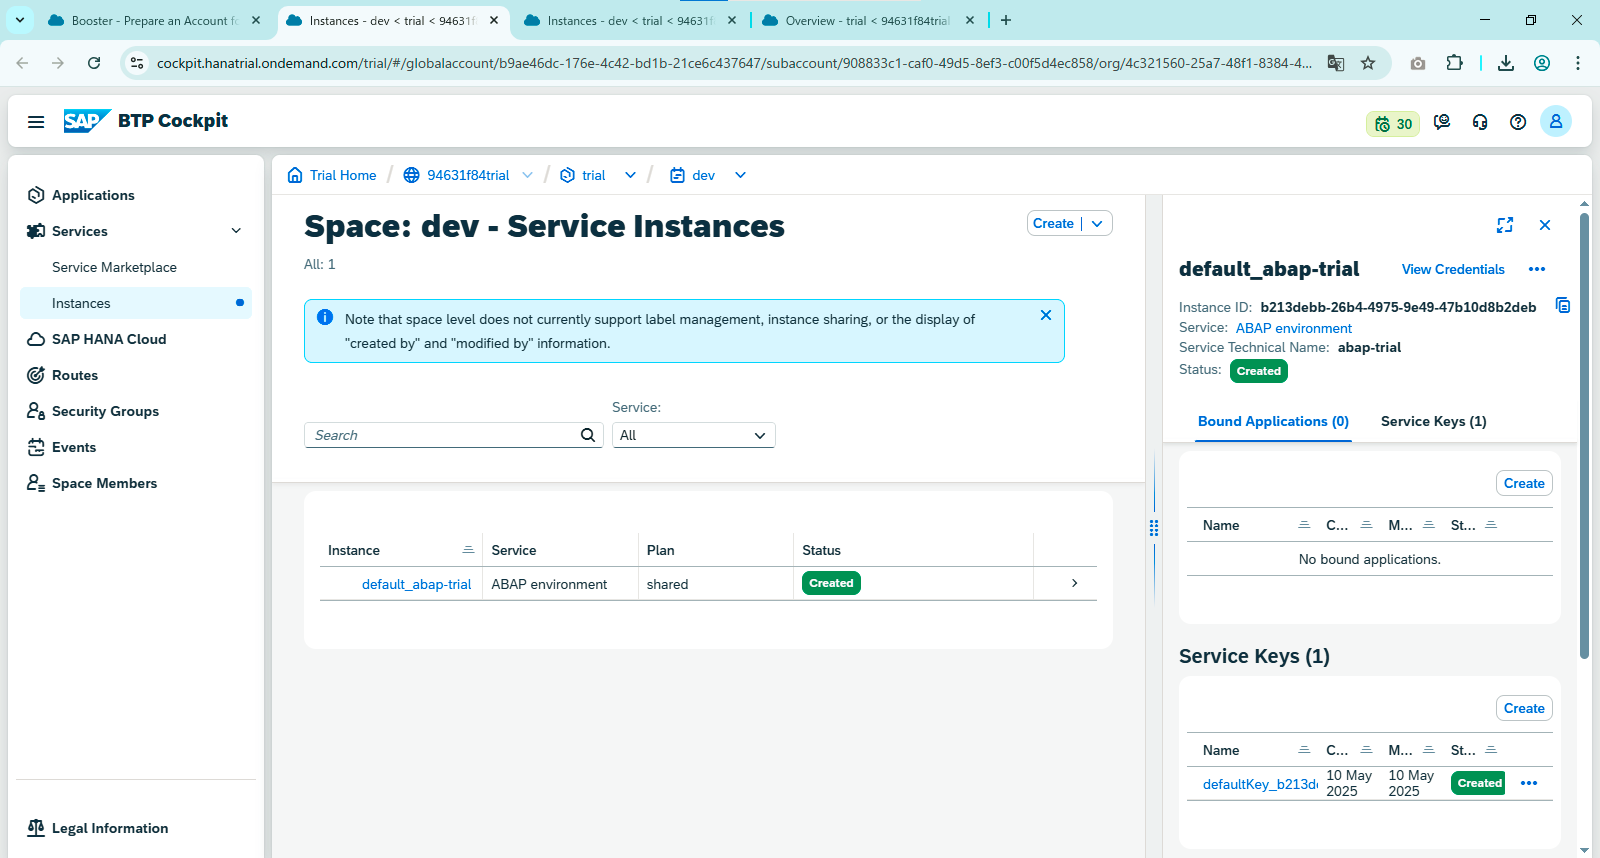The width and height of the screenshot is (1600, 858).
Task: Open actions menu for defaultKey service key
Action: (1529, 783)
